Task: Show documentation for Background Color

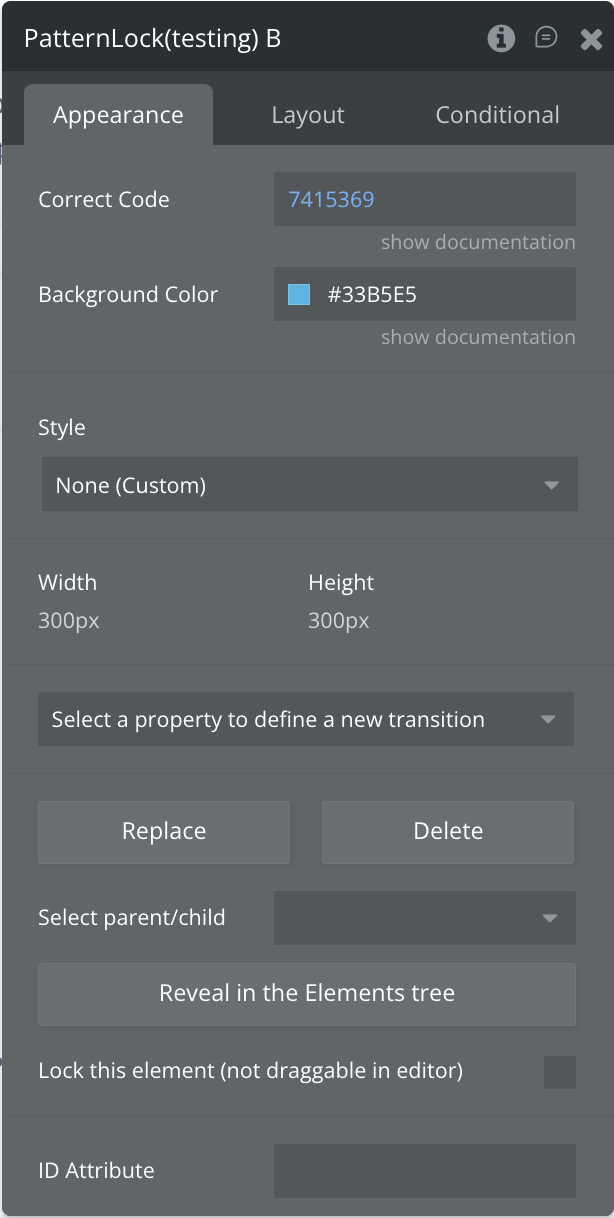Action: coord(478,337)
